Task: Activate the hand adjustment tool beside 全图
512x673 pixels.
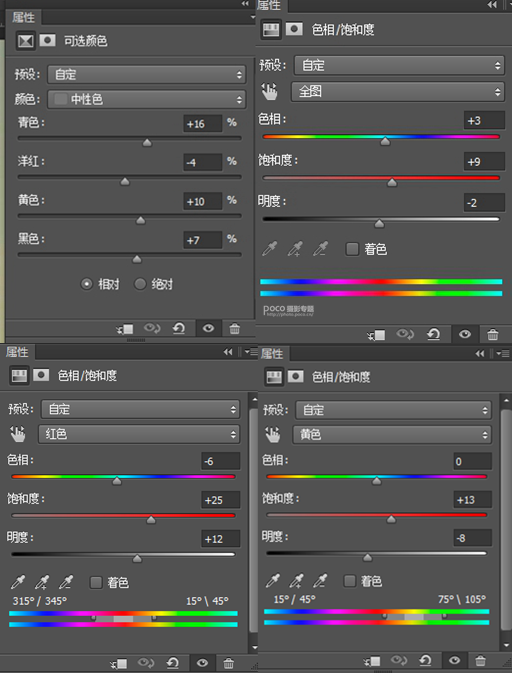Action: pyautogui.click(x=270, y=91)
